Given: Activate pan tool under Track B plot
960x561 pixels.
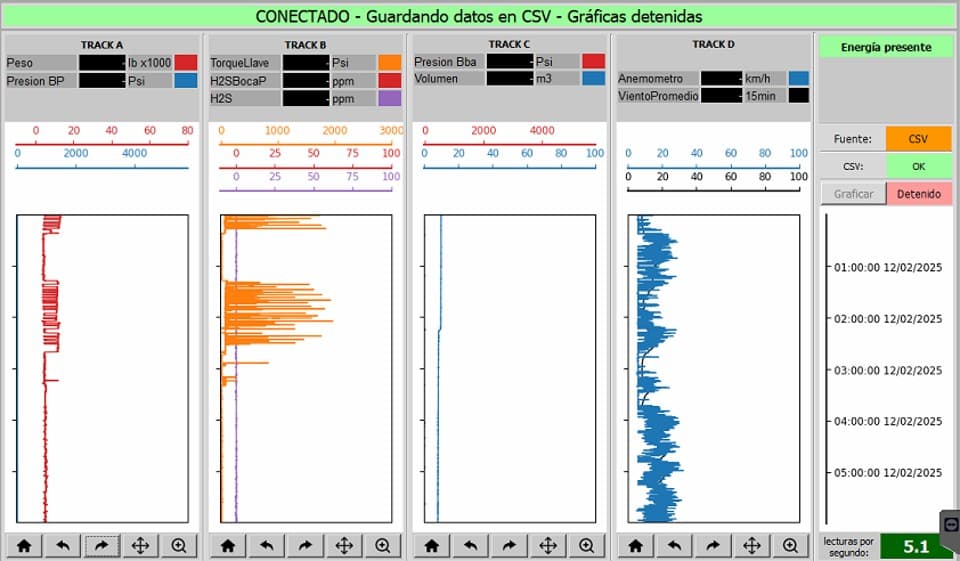Looking at the screenshot, I should coord(344,545).
